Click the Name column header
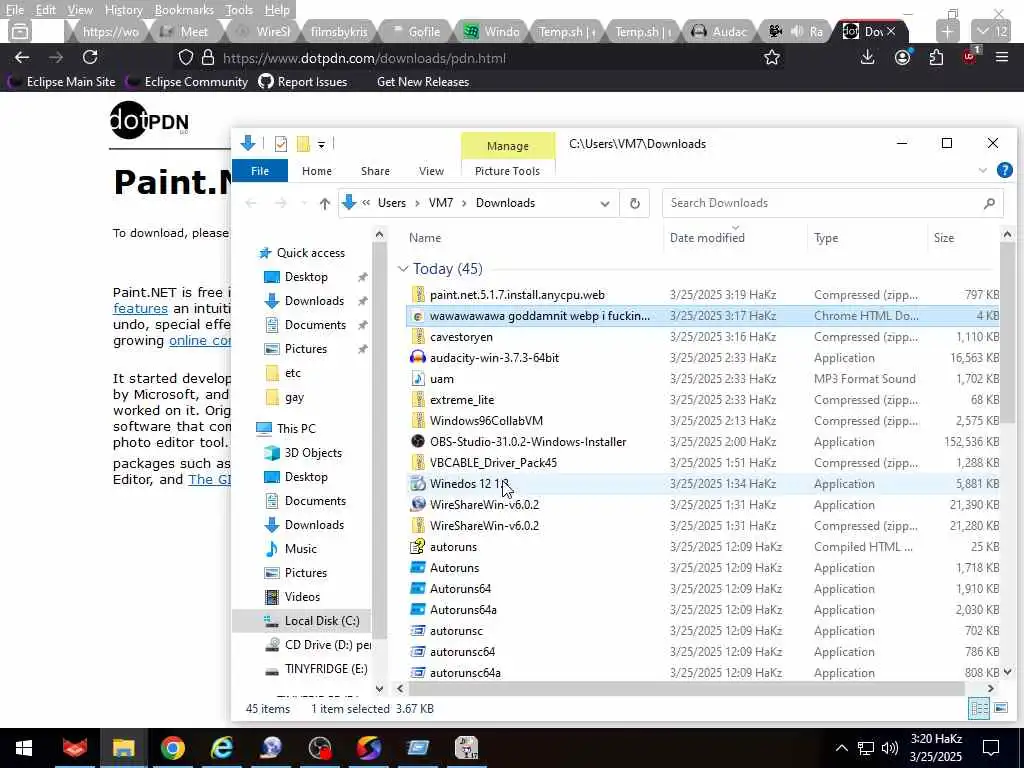This screenshot has height=768, width=1024. click(x=424, y=238)
